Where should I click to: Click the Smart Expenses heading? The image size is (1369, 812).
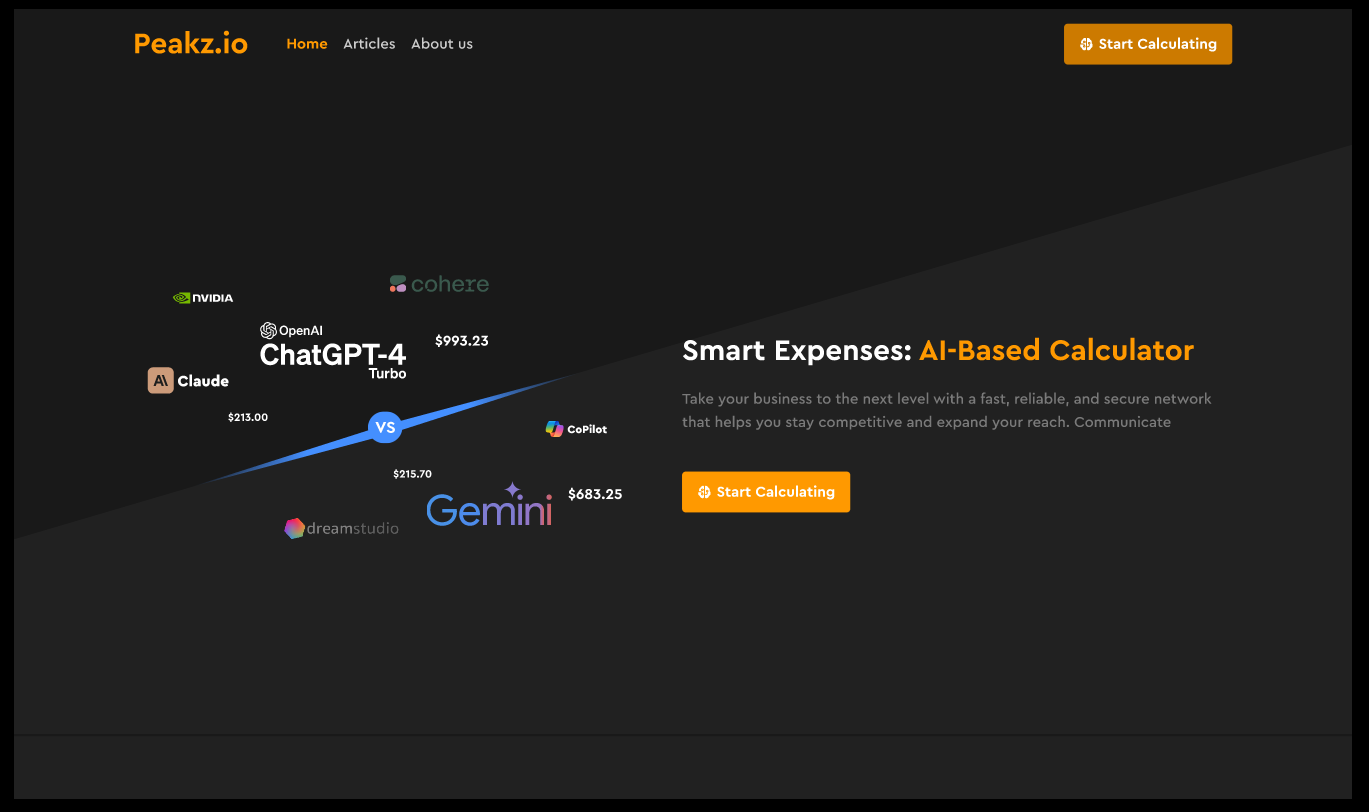pyautogui.click(x=938, y=351)
